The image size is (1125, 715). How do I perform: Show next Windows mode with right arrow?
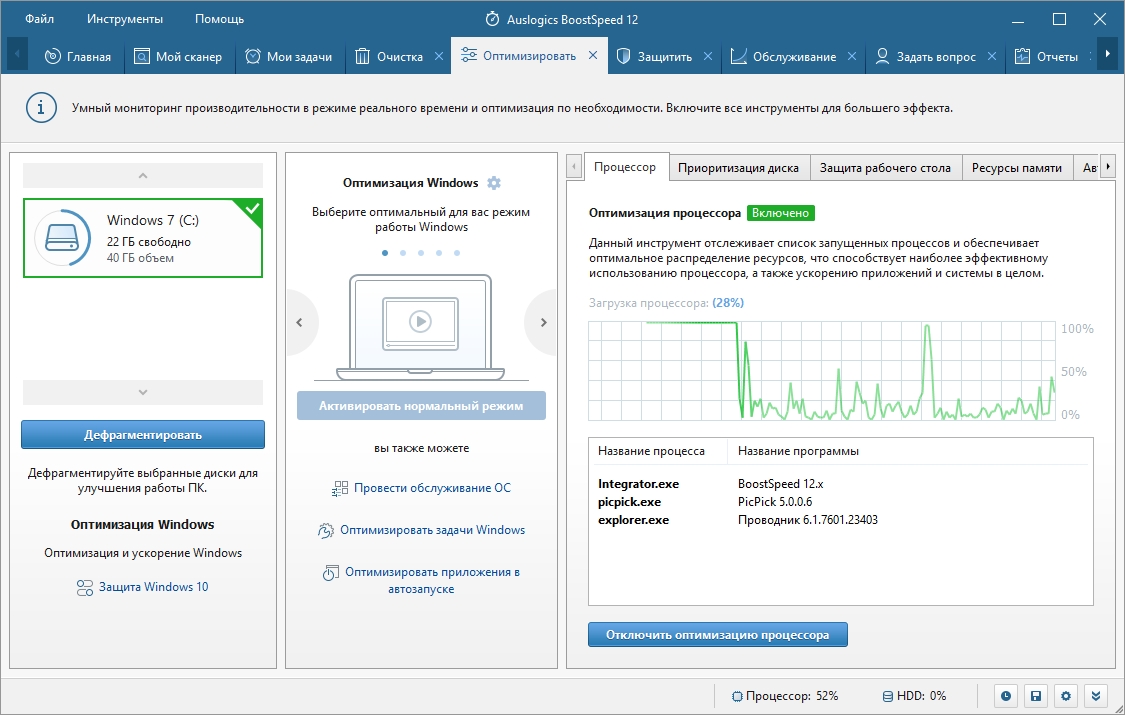543,323
